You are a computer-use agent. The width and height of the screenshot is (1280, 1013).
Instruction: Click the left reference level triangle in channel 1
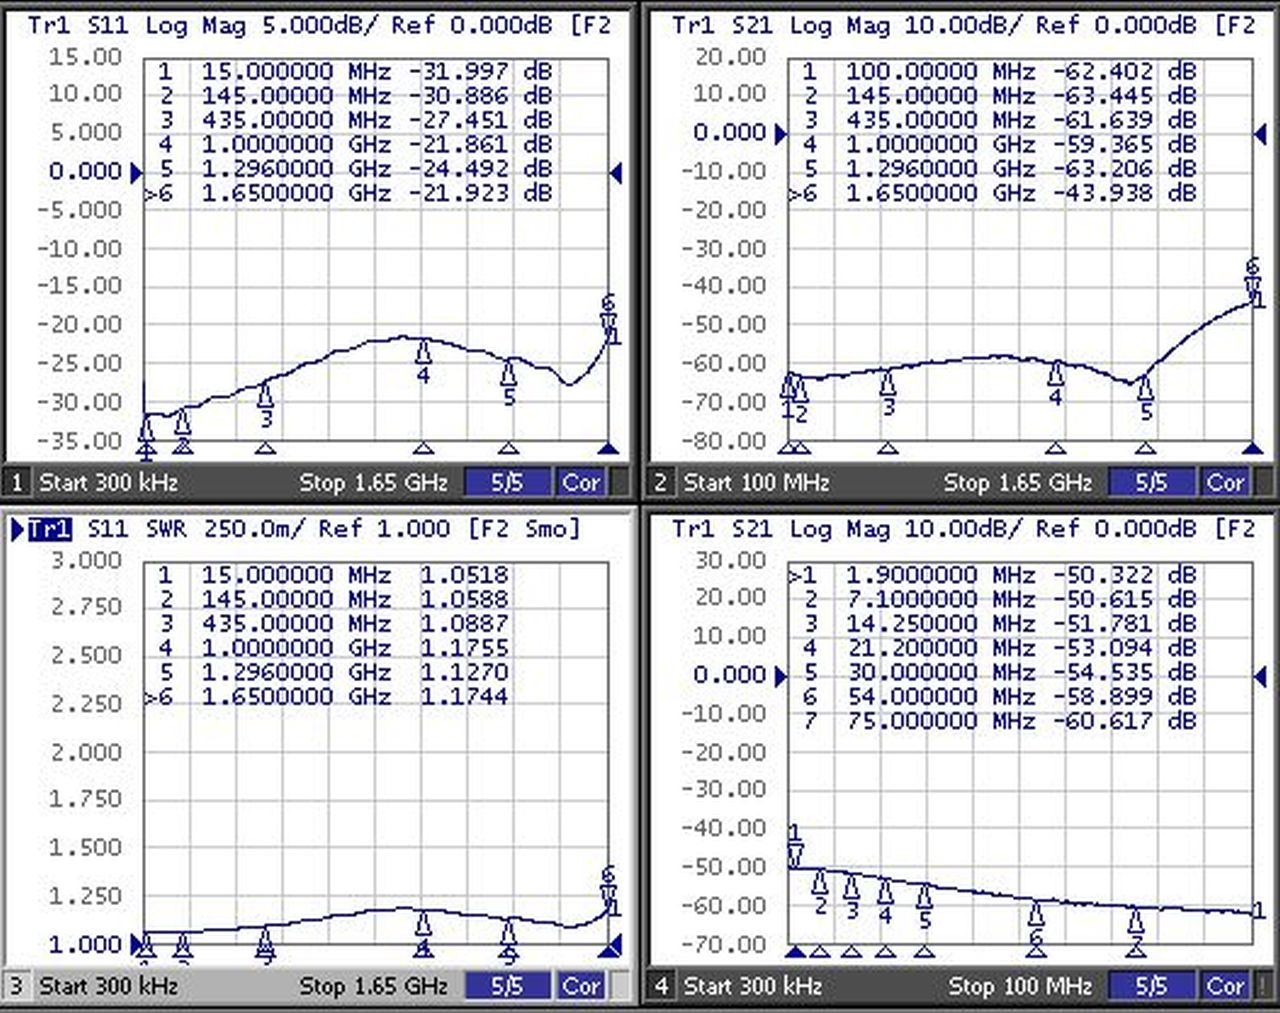(137, 173)
